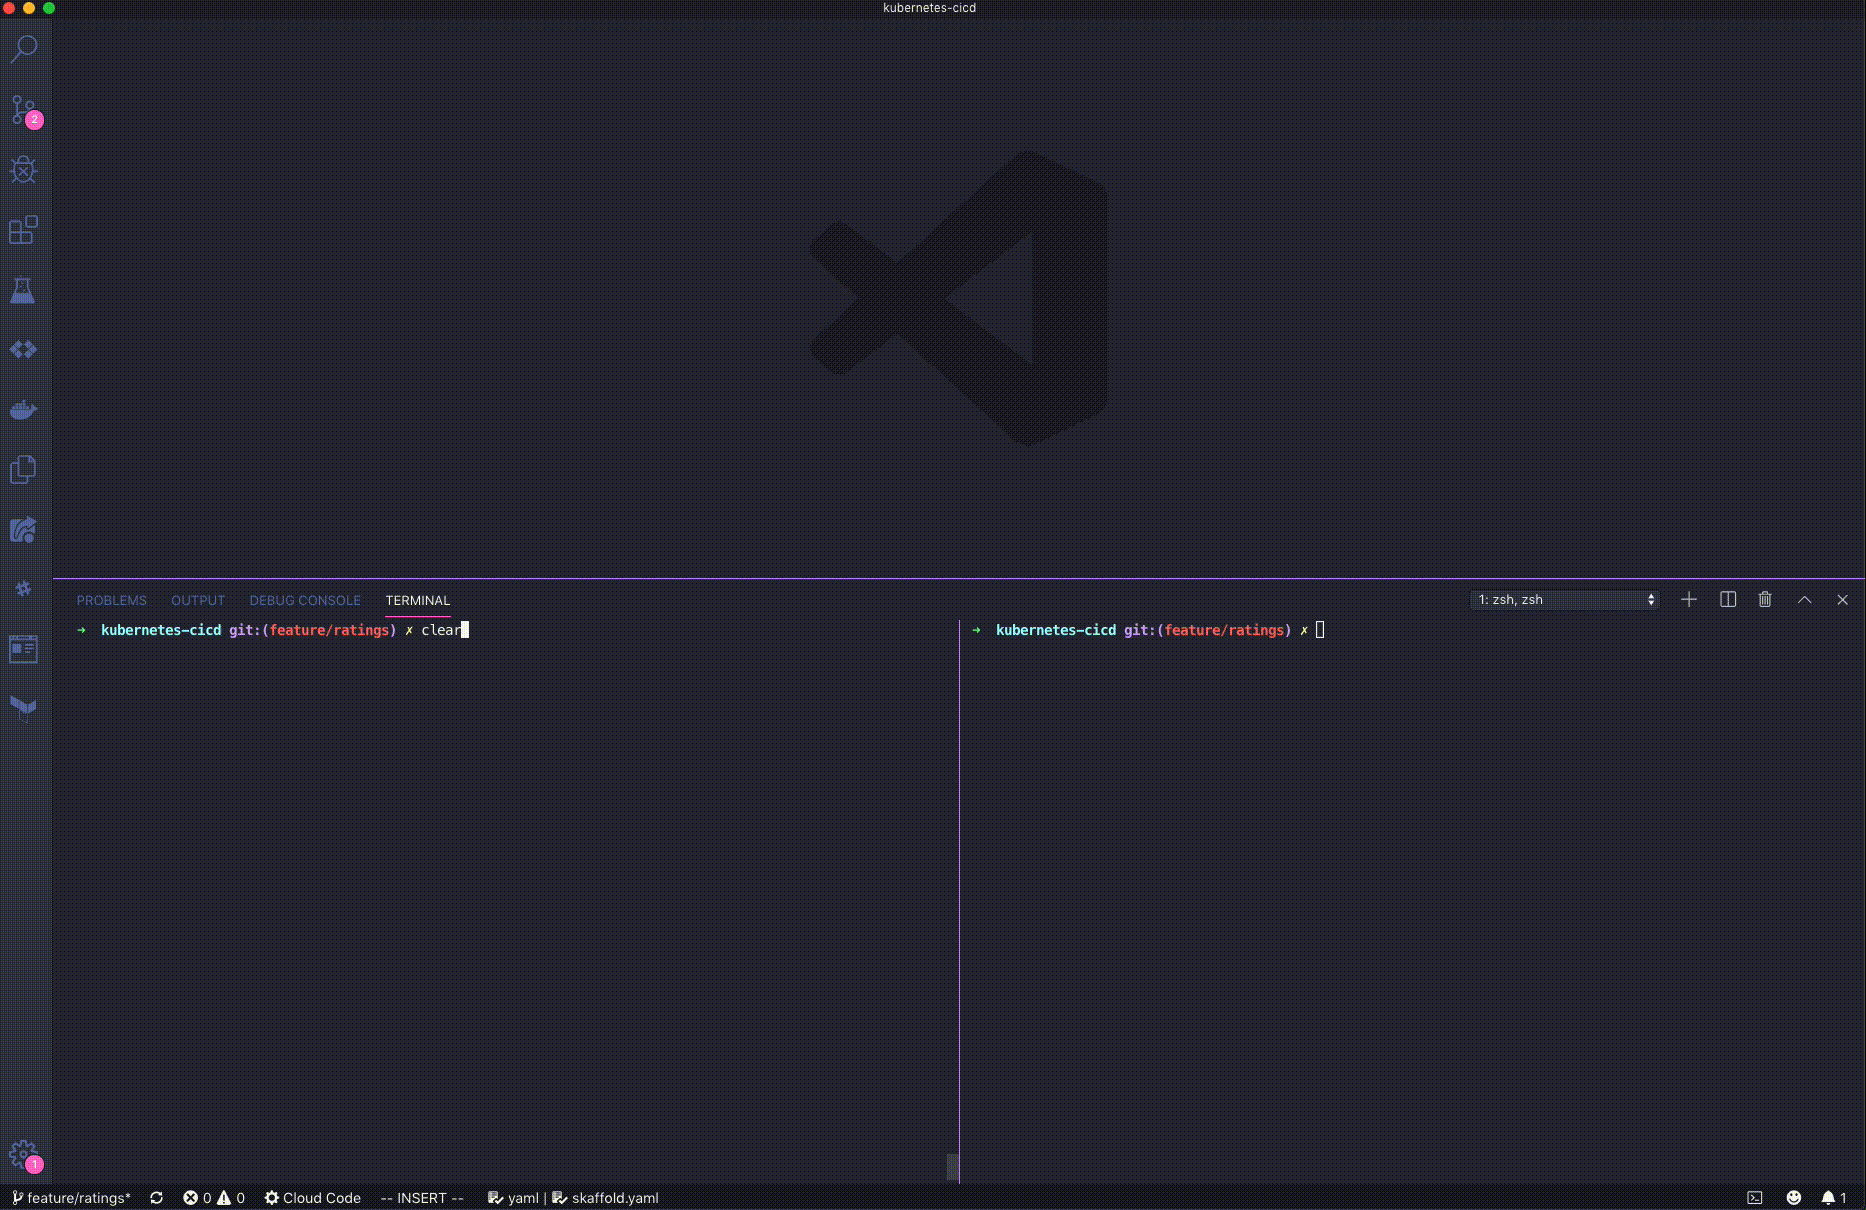Click the synchronize changes icon
Screen dimensions: 1866x1210
tap(157, 1198)
